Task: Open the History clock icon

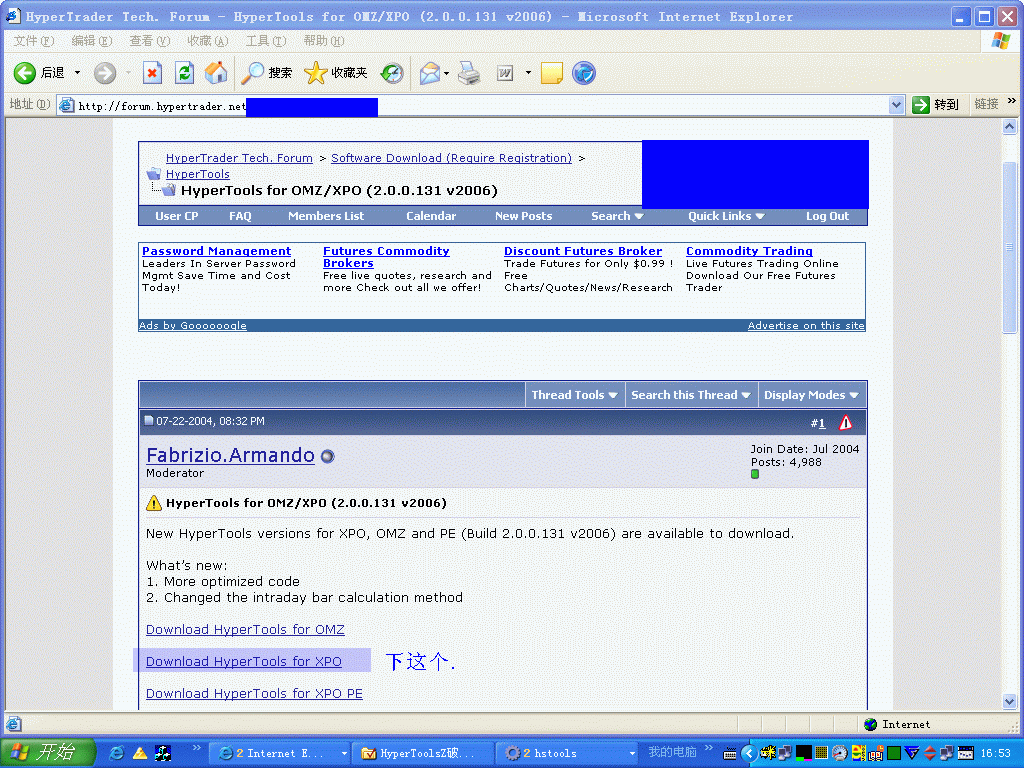Action: [392, 73]
